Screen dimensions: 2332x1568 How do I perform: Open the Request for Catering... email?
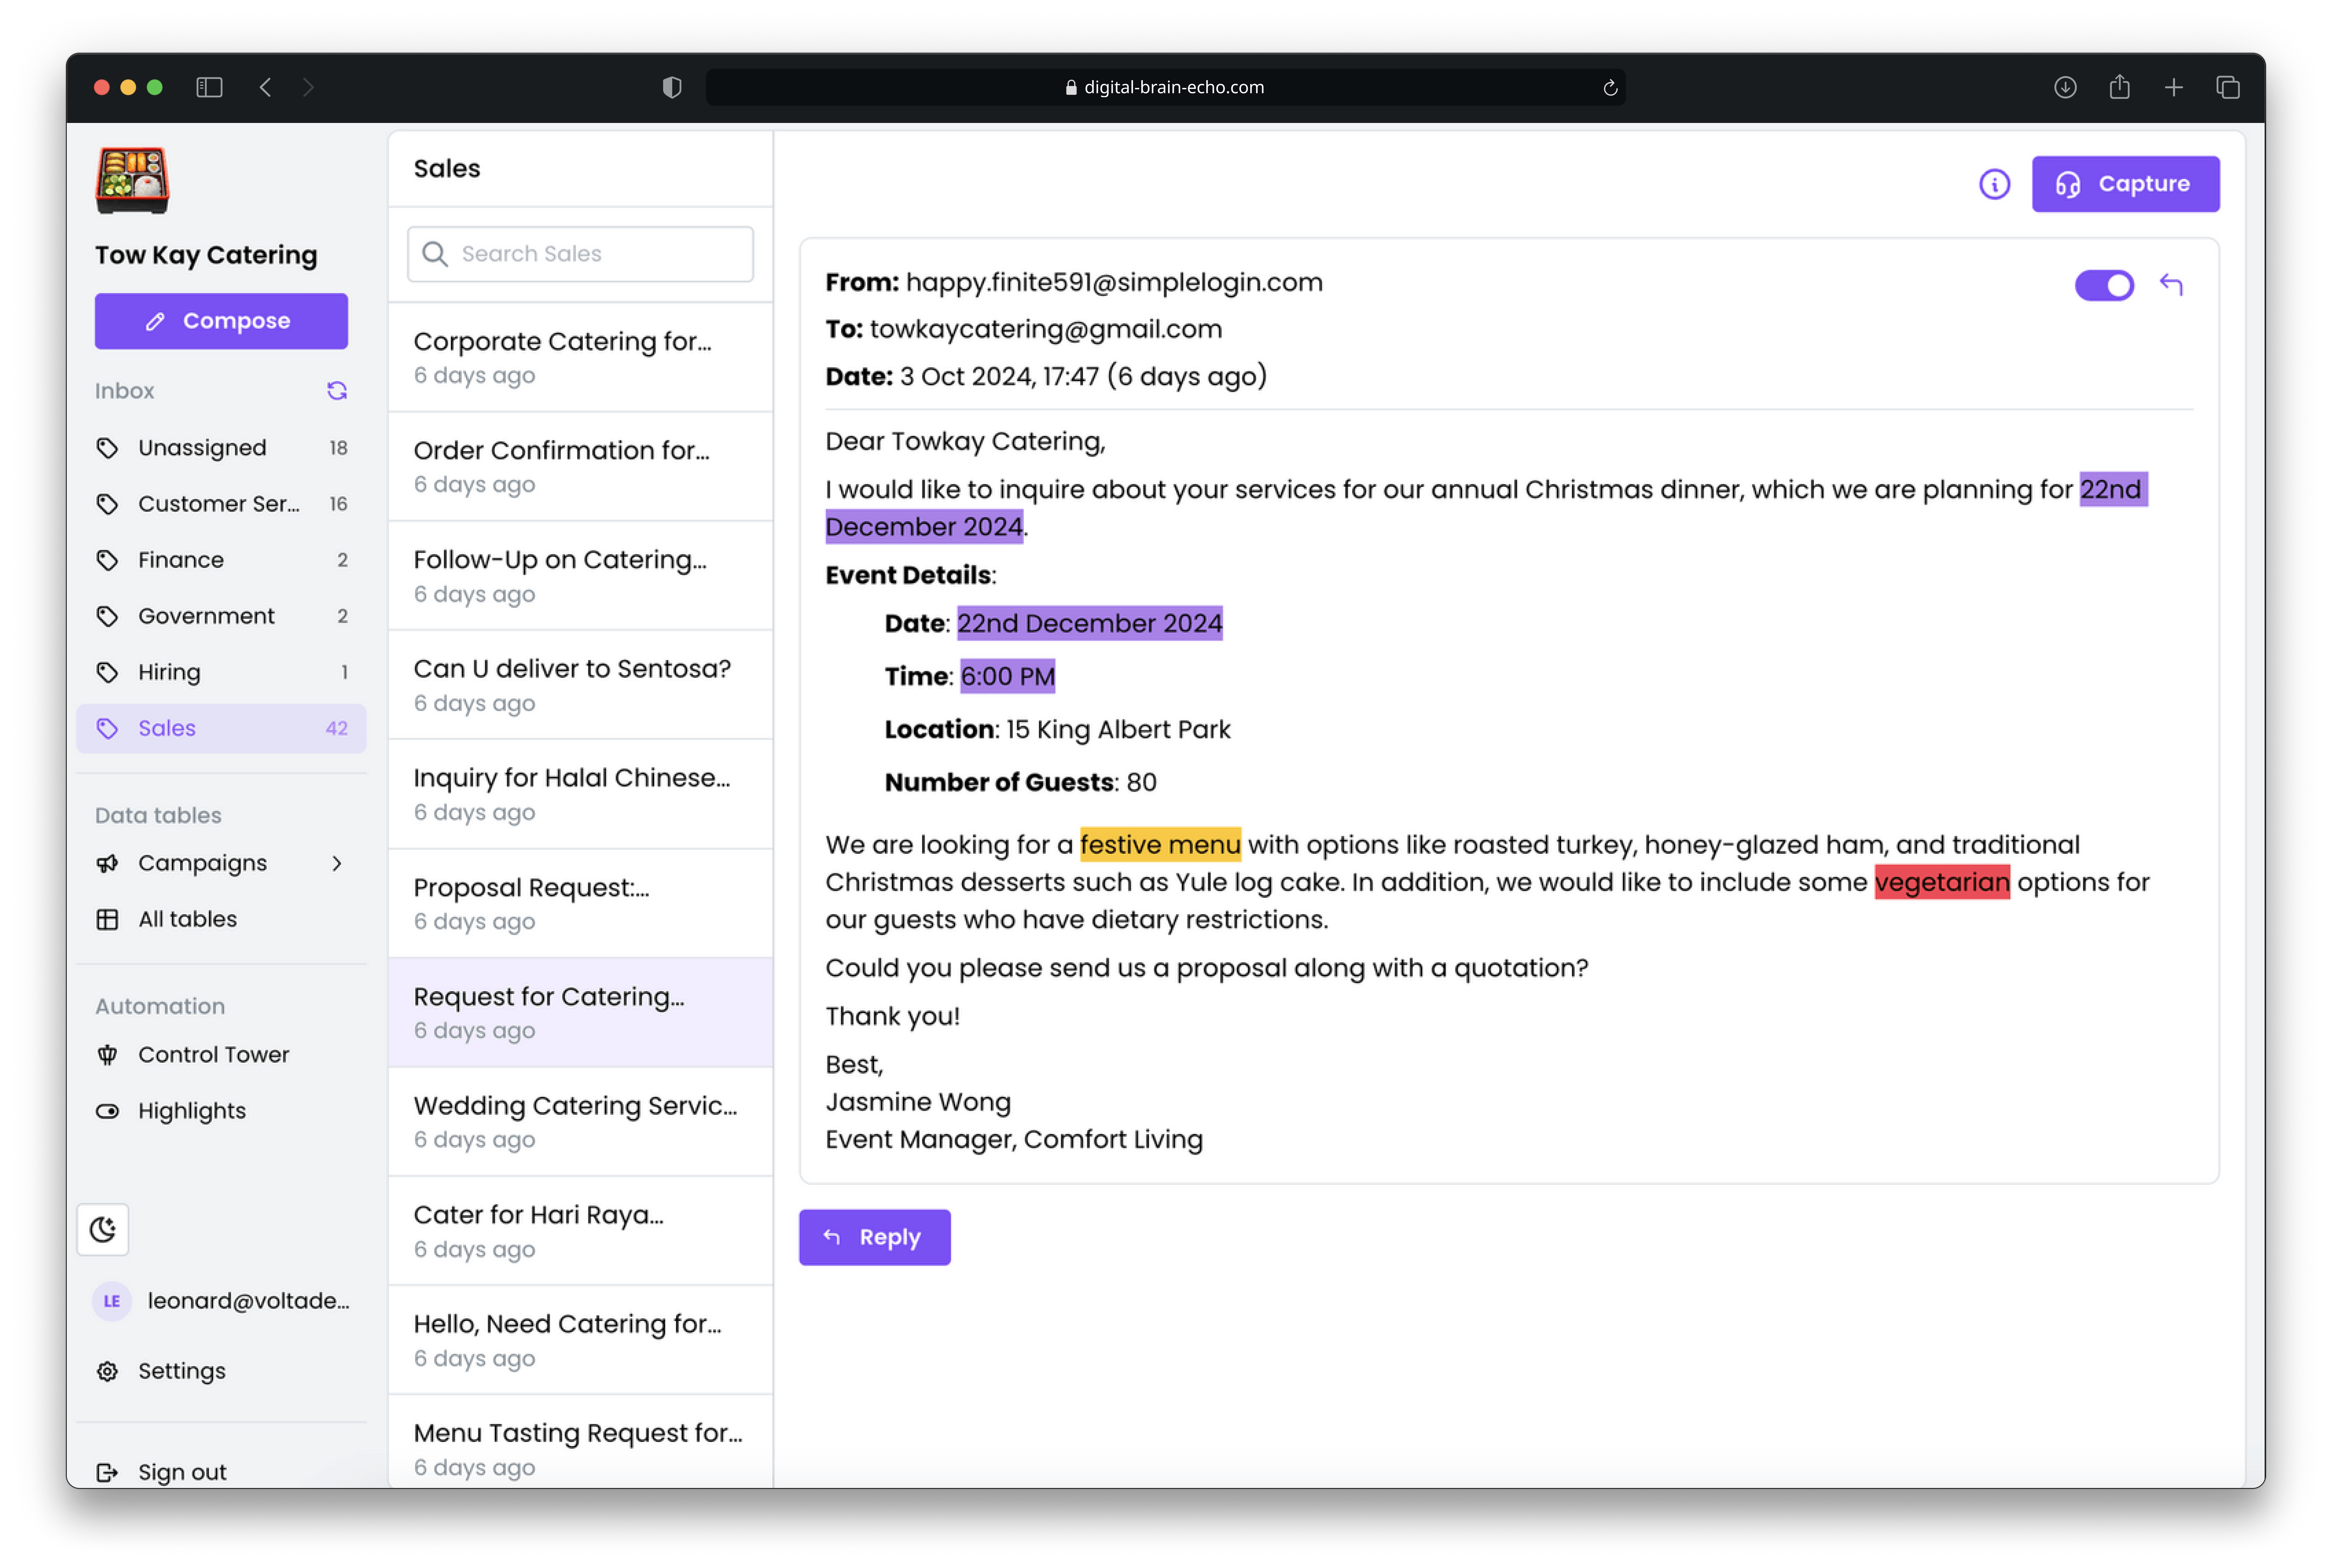point(580,1012)
